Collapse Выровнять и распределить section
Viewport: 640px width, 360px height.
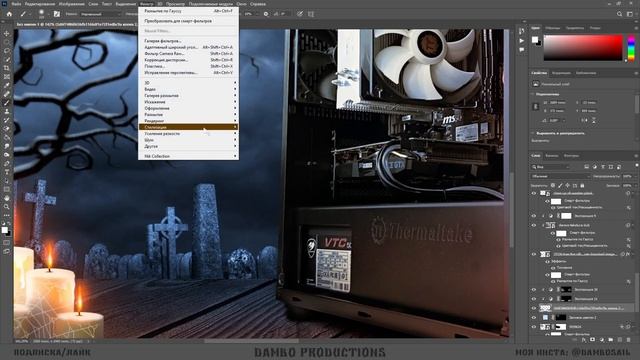click(x=533, y=133)
